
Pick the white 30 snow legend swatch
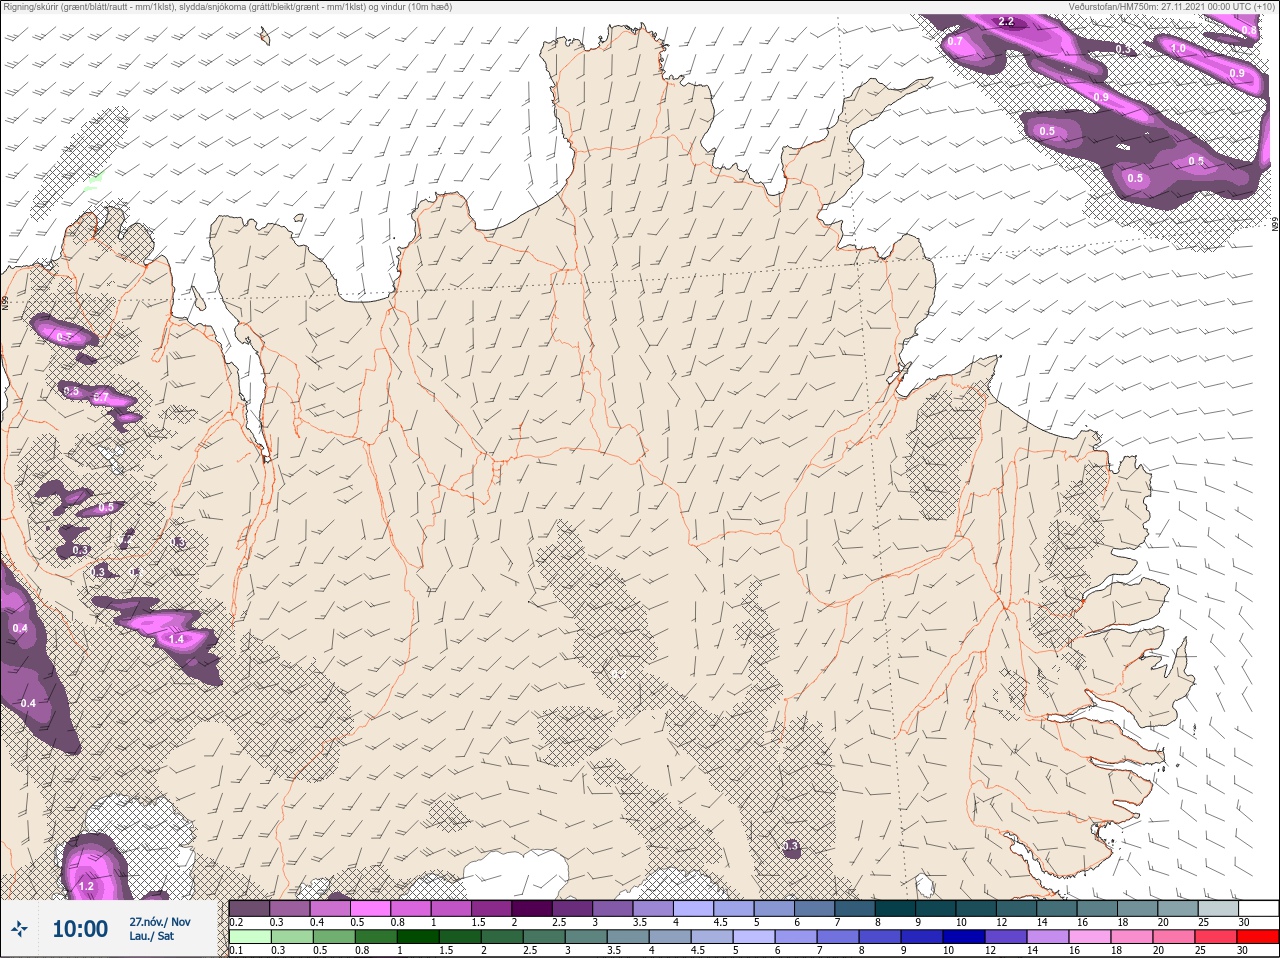[x=1259, y=908]
